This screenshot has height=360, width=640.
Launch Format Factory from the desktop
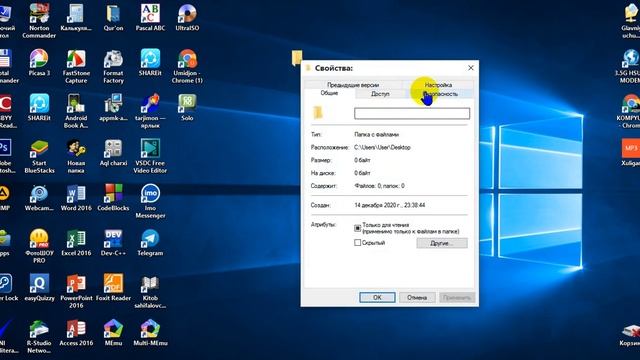pyautogui.click(x=113, y=66)
